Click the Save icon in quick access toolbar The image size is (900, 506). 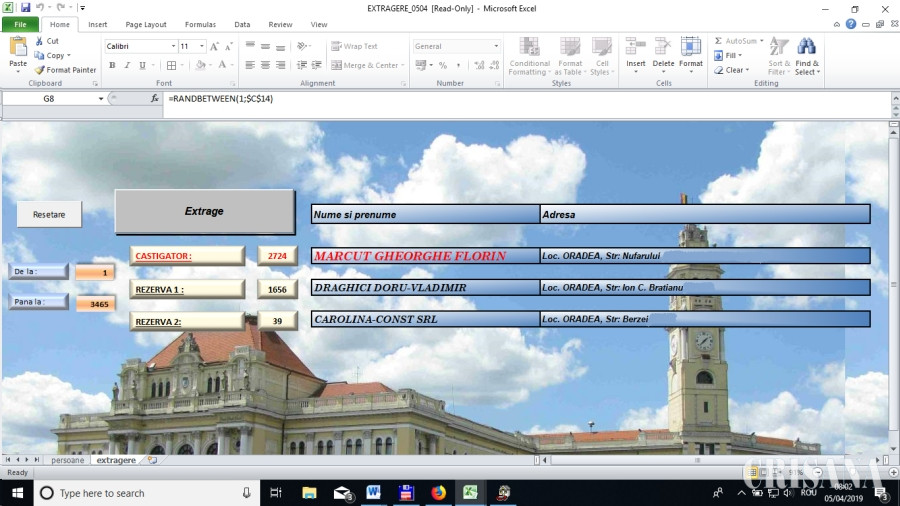coord(25,8)
